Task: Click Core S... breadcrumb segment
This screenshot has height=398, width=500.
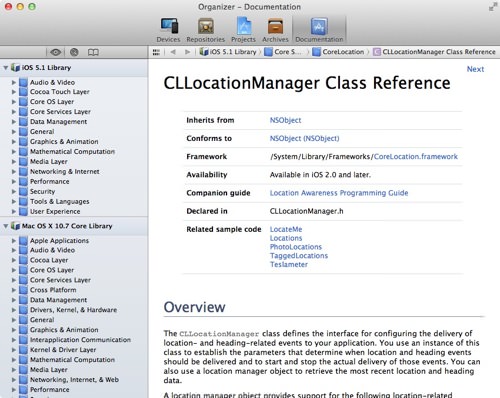Action: (x=283, y=52)
